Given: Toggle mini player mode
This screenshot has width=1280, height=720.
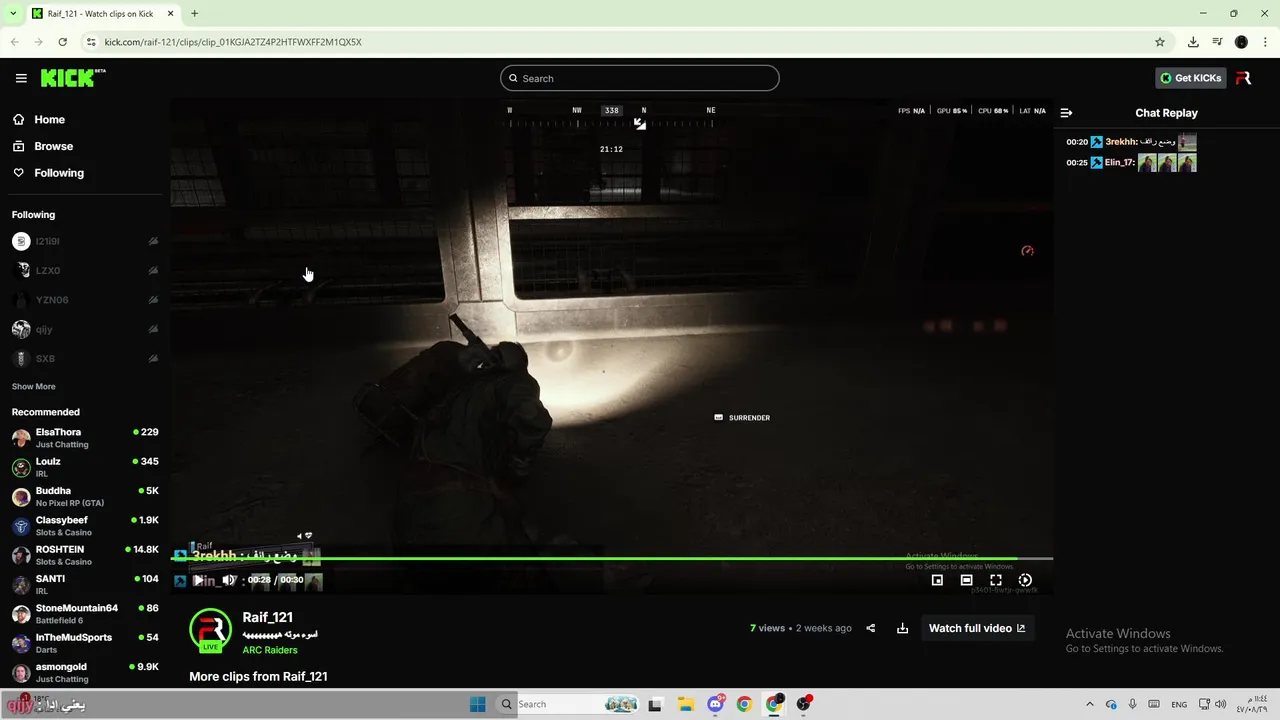Looking at the screenshot, I should click(937, 580).
